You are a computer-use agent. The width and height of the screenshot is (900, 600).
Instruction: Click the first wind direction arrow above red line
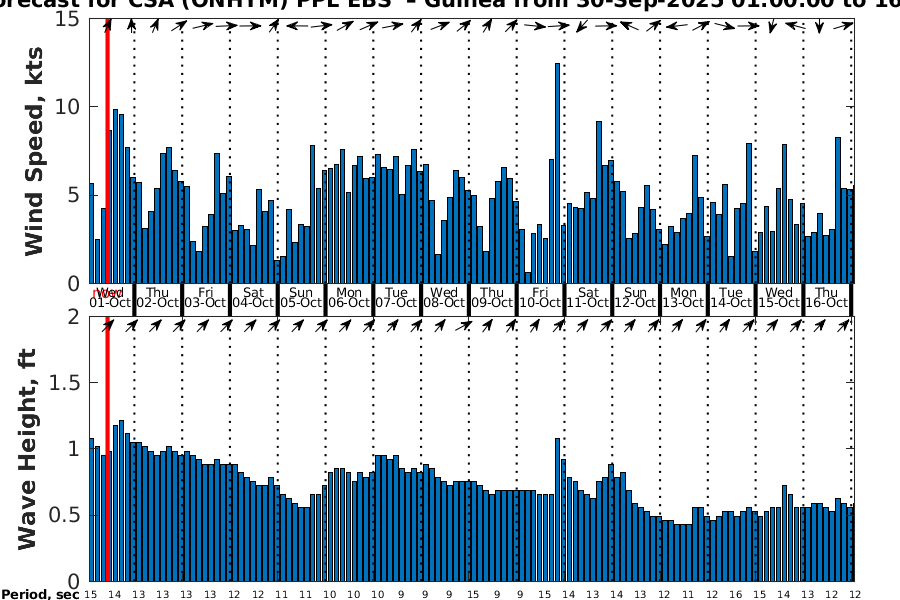click(x=109, y=26)
